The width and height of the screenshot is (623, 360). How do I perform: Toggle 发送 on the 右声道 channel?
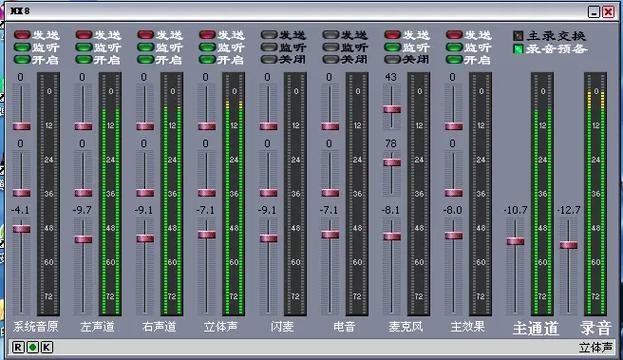(x=145, y=35)
